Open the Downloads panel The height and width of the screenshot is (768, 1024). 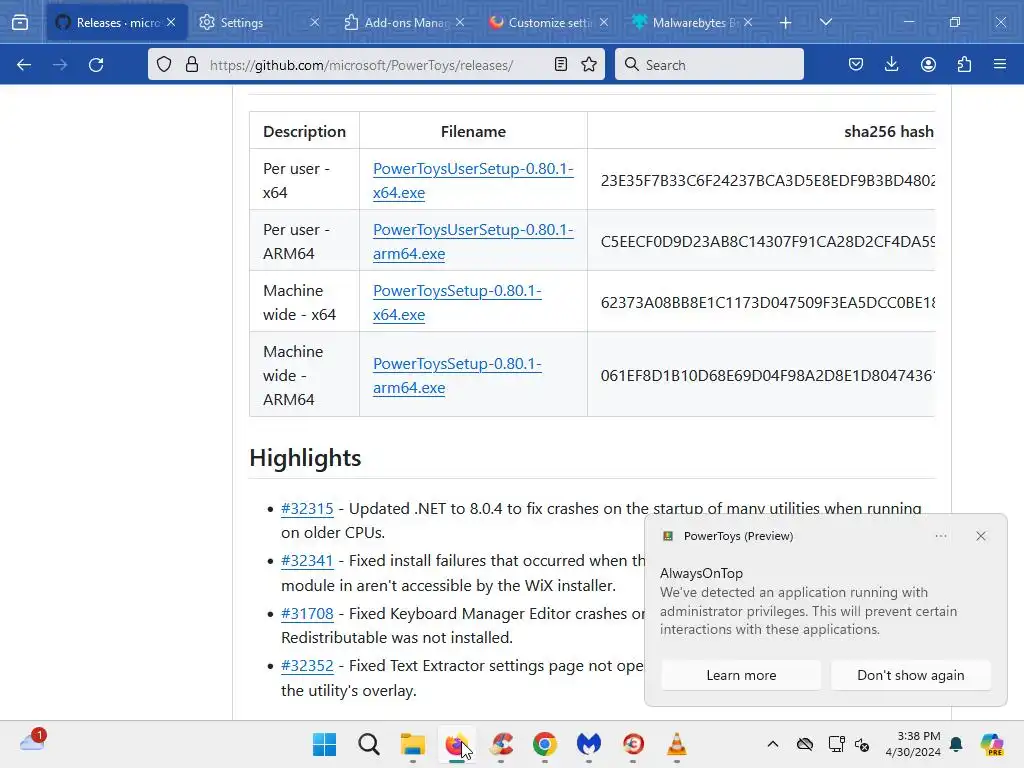[891, 65]
